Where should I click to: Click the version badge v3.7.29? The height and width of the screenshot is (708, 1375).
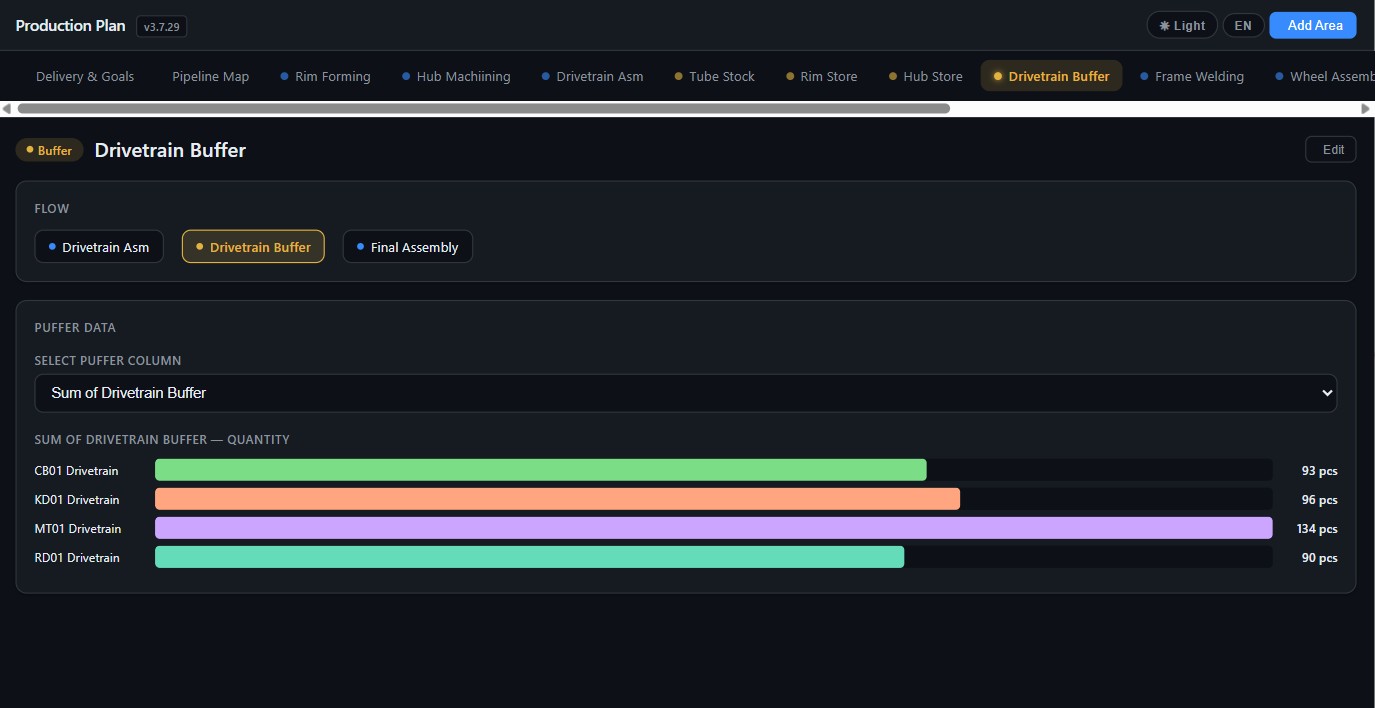(x=162, y=26)
